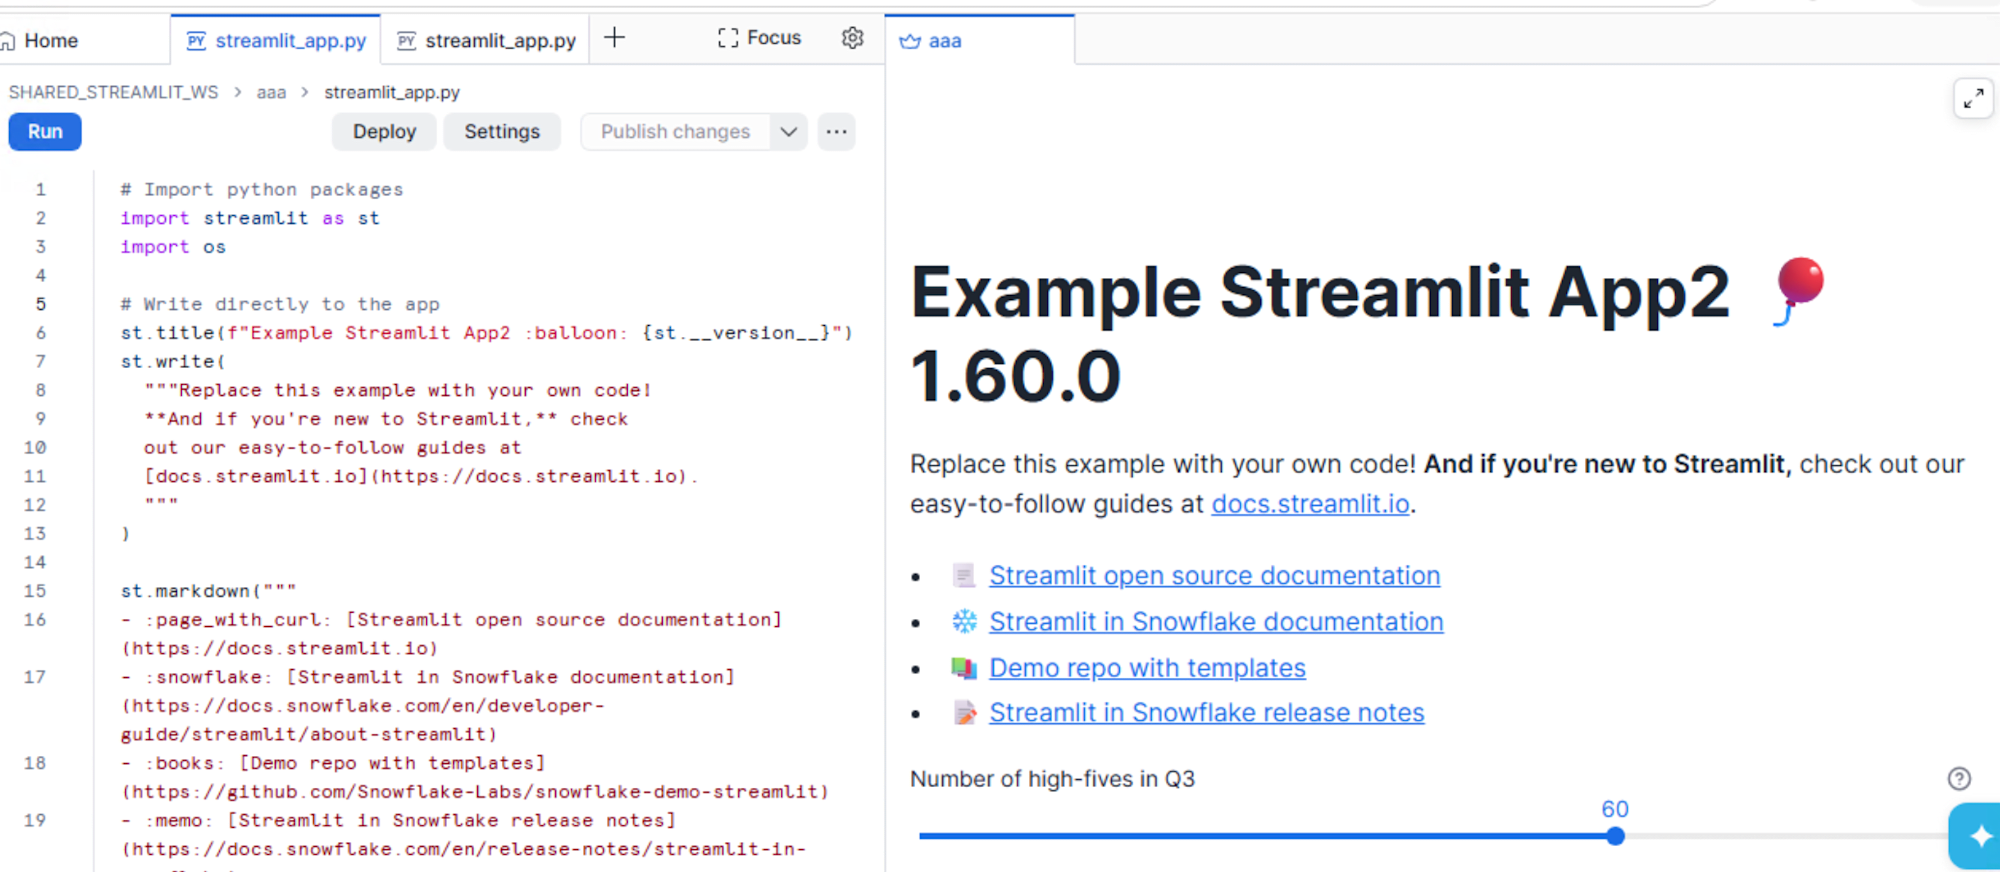Click streamlit_app.py in the breadcrumb
The height and width of the screenshot is (872, 2000).
392,92
